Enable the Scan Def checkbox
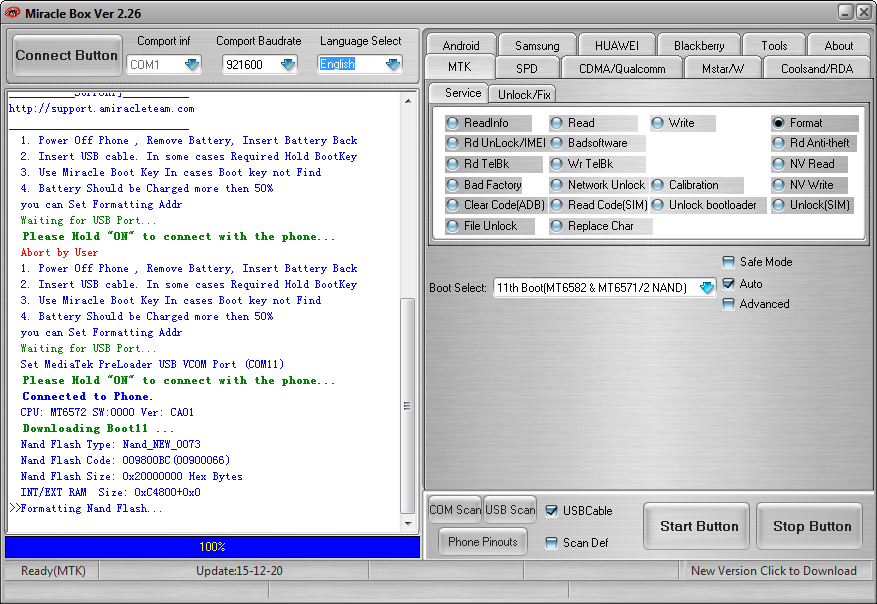The height and width of the screenshot is (604, 877). tap(551, 543)
